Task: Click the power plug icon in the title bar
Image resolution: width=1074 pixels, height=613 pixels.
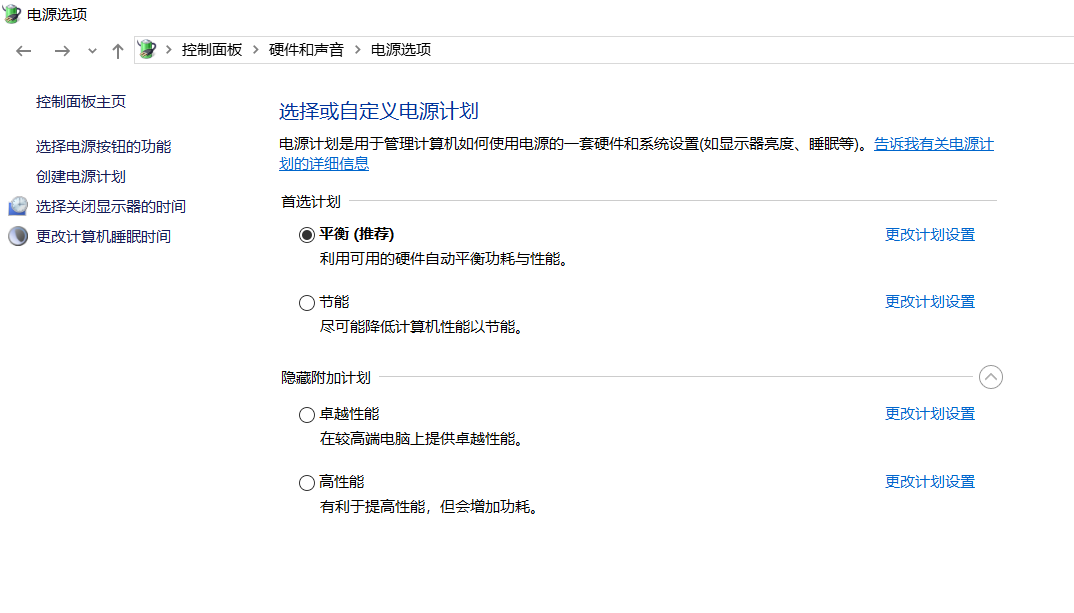Action: pyautogui.click(x=10, y=14)
